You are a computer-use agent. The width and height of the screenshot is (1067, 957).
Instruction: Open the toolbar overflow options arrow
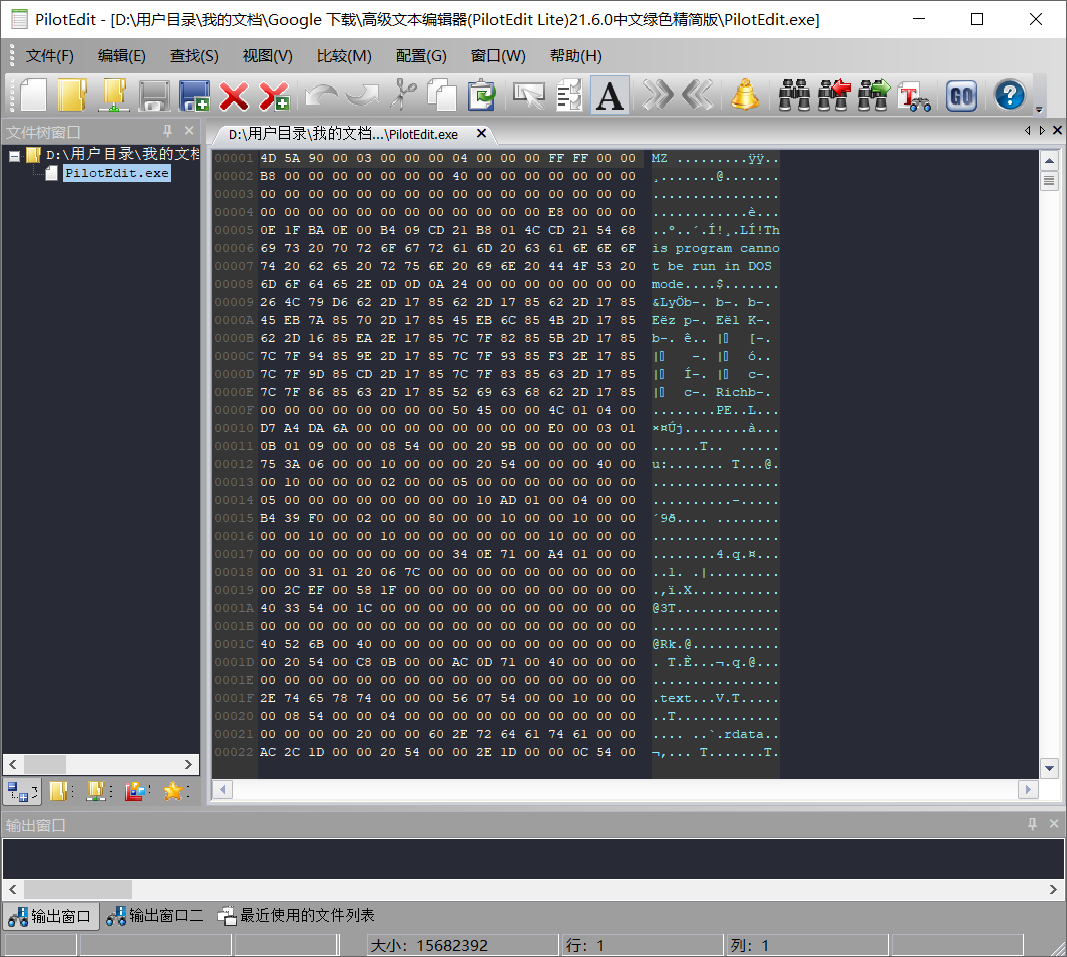pyautogui.click(x=1038, y=109)
